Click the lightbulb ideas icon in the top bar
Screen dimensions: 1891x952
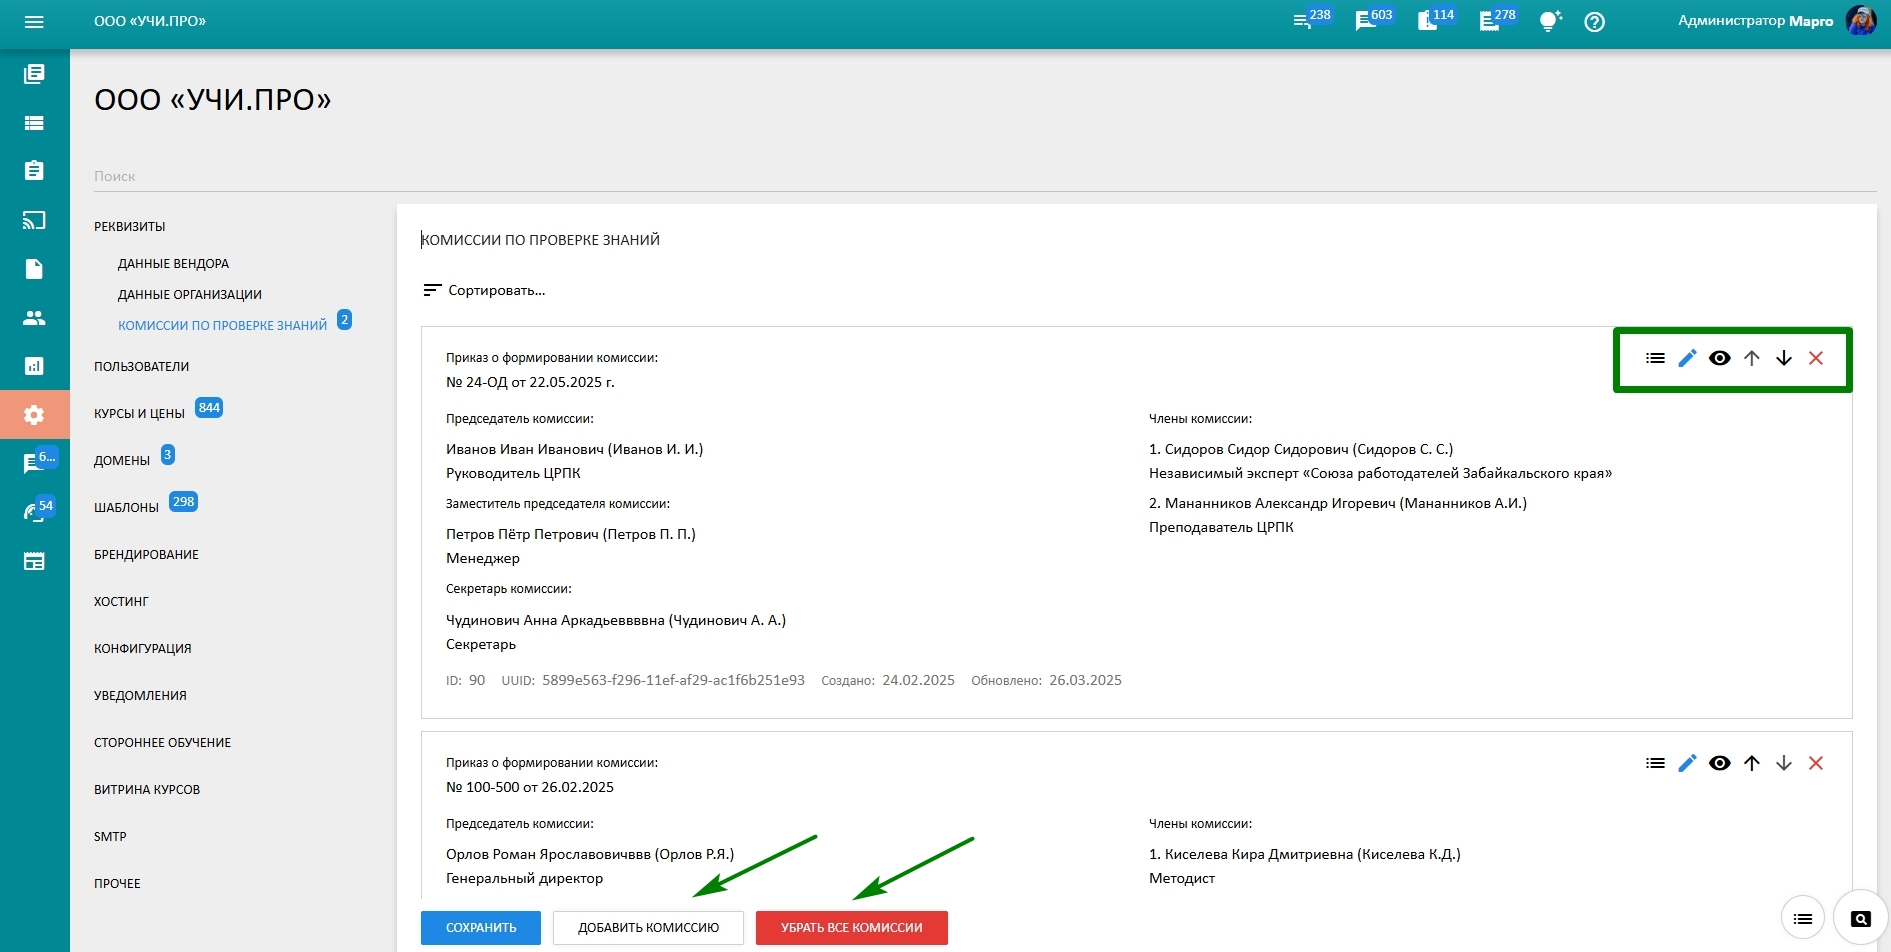[1550, 21]
